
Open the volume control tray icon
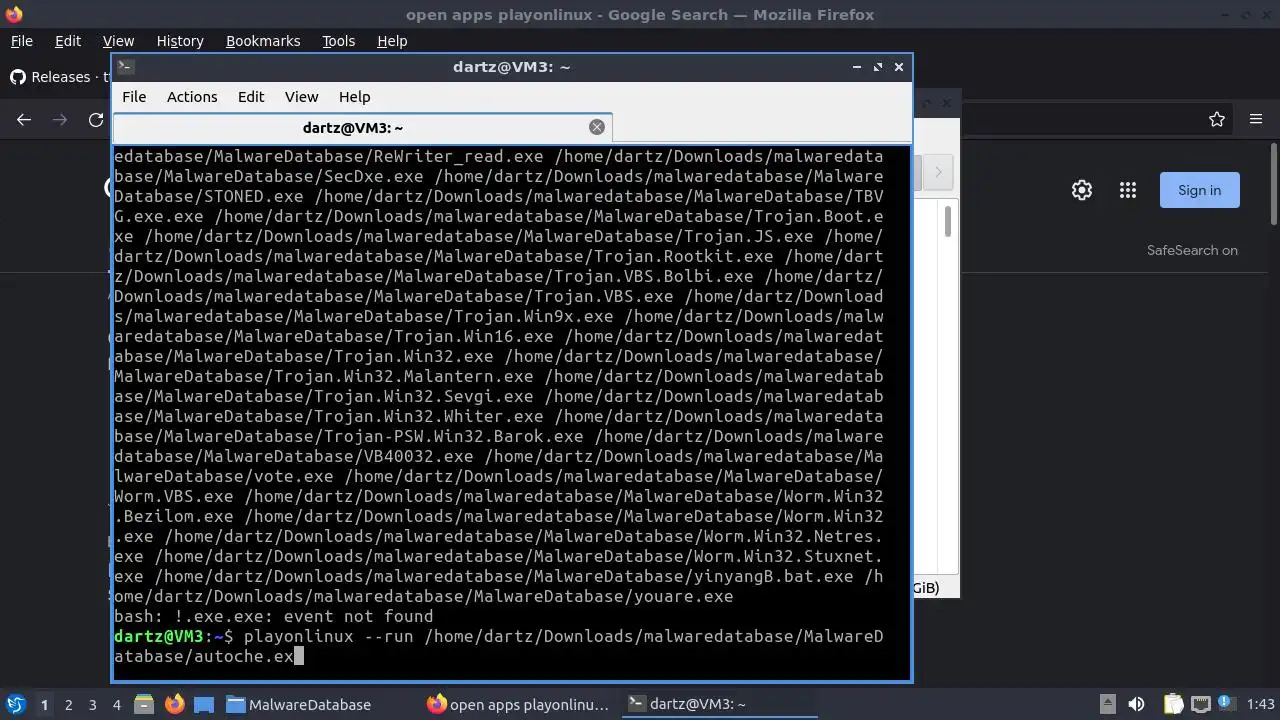tap(1136, 704)
